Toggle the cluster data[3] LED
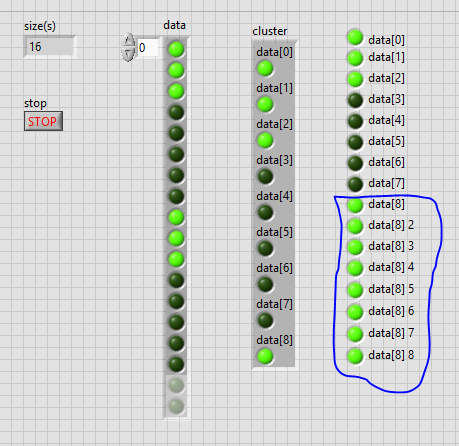This screenshot has height=446, width=459. click(x=265, y=176)
